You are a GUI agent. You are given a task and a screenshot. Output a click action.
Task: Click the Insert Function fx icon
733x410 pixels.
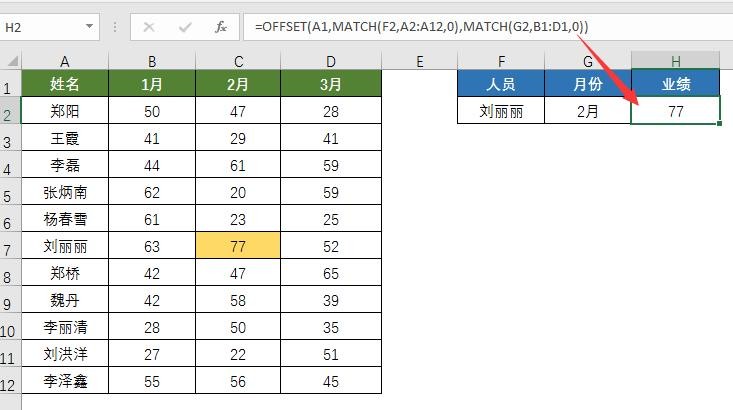[221, 27]
